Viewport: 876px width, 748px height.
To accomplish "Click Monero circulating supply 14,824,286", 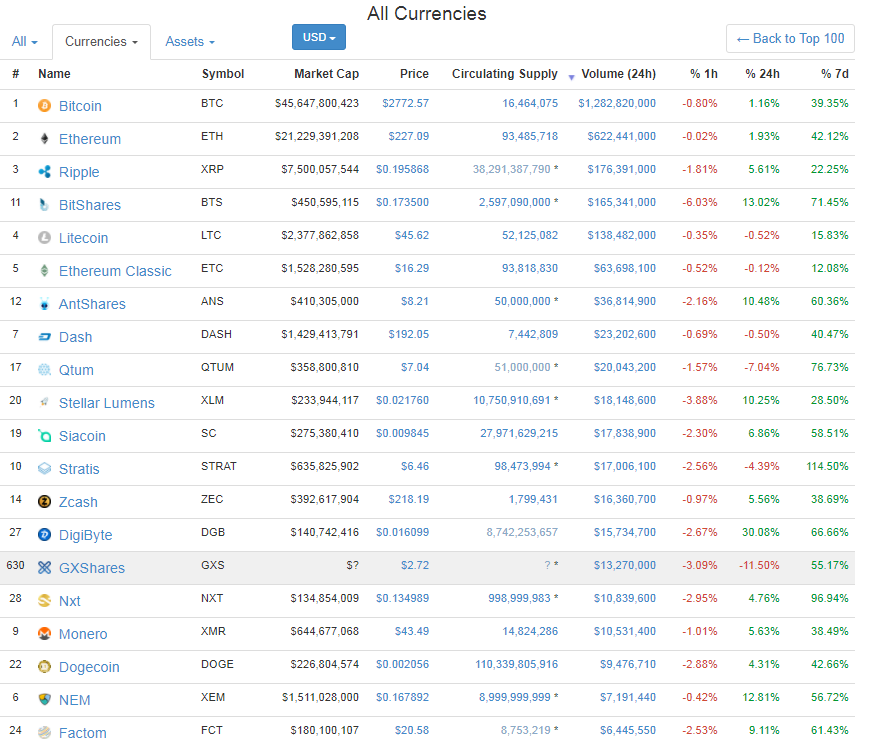I will click(530, 631).
